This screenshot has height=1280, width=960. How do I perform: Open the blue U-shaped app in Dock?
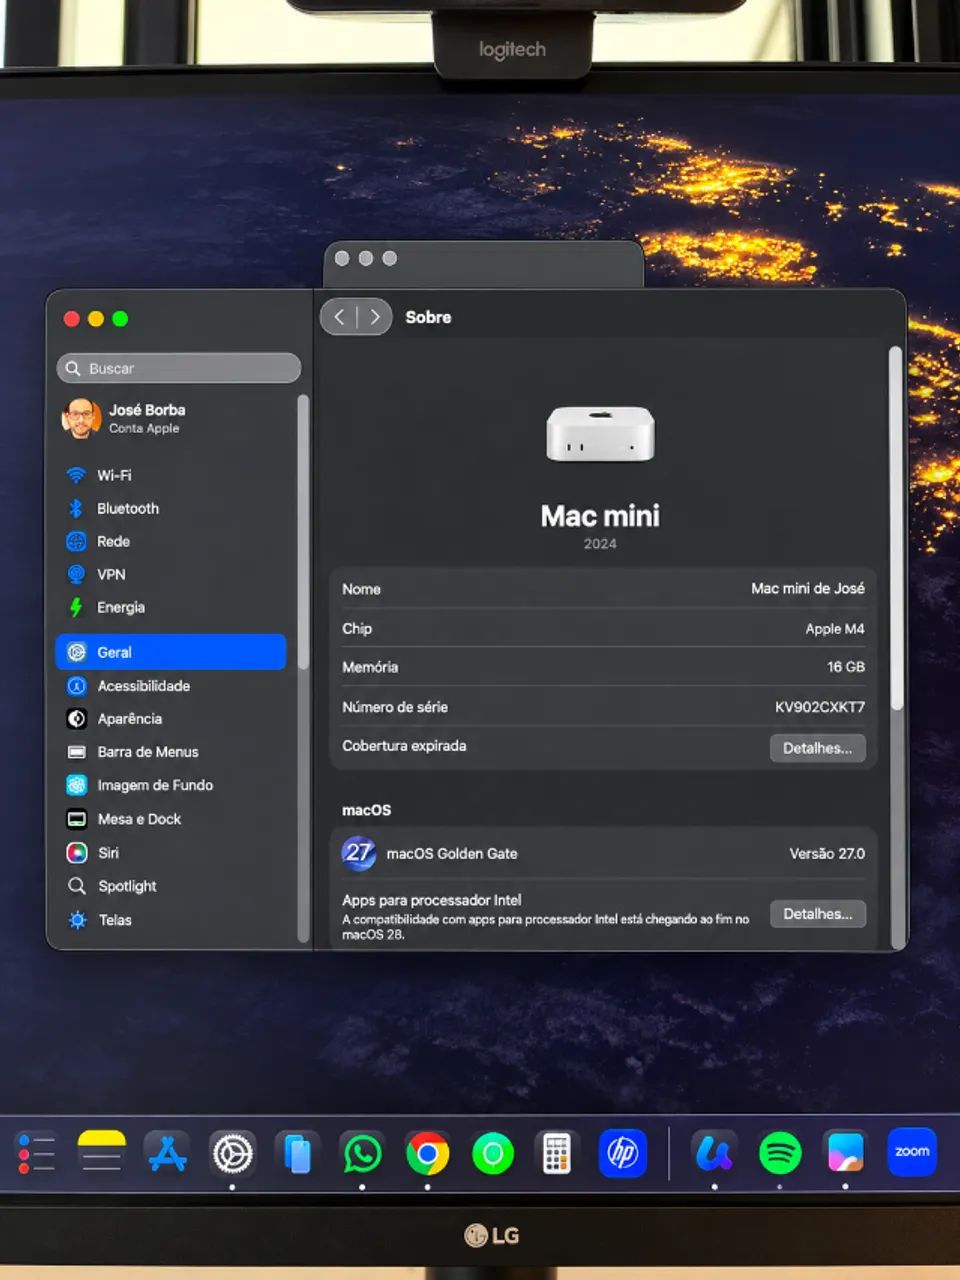pyautogui.click(x=714, y=1154)
